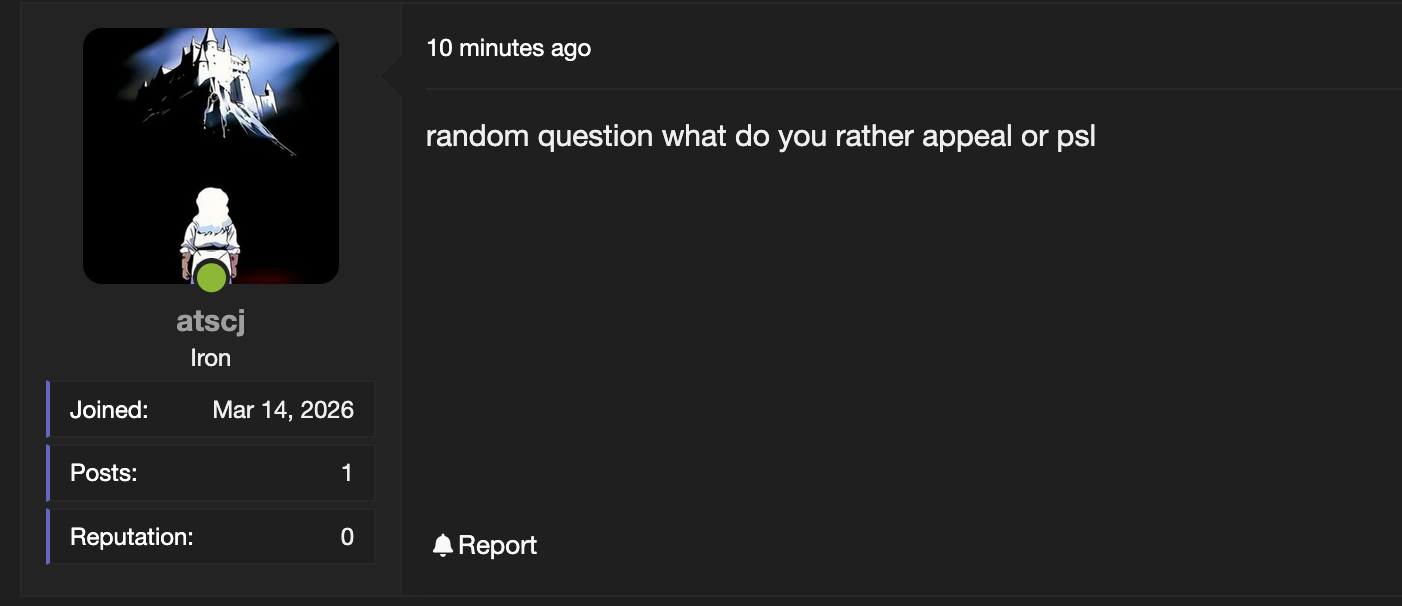The image size is (1402, 606).
Task: Click the Iron rank label
Action: pos(211,357)
